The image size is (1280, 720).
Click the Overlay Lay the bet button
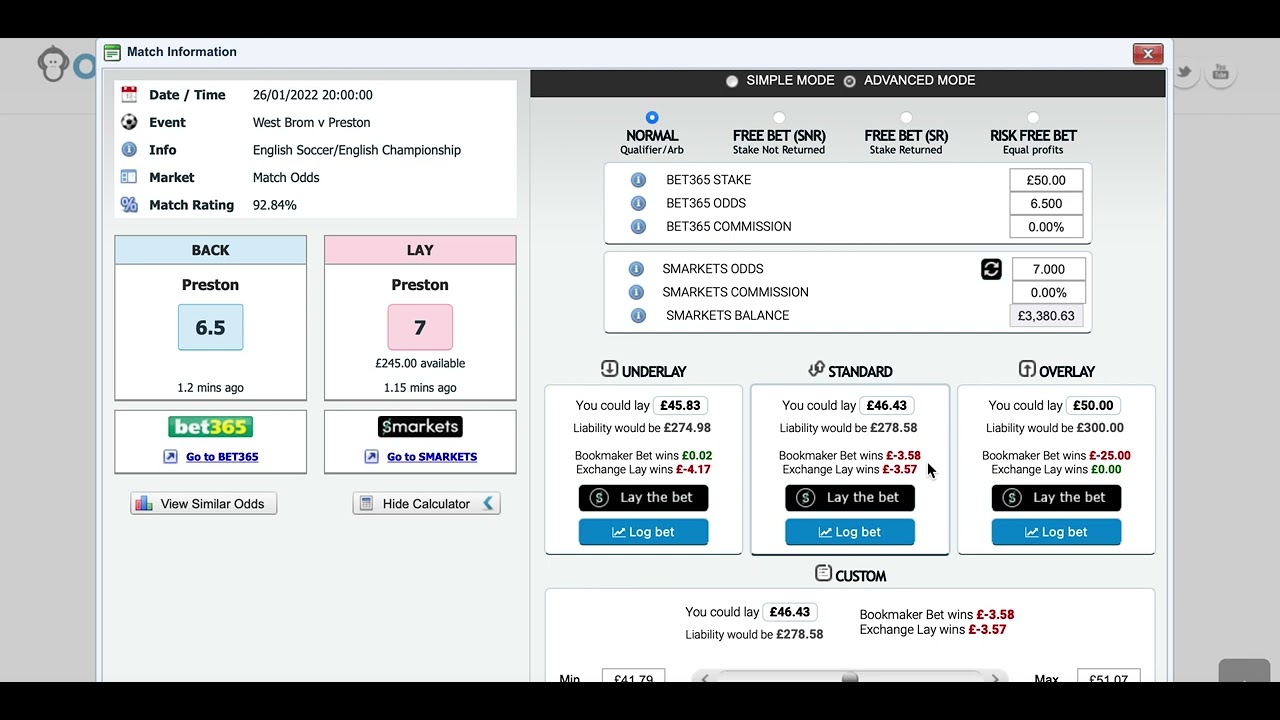tap(1056, 498)
